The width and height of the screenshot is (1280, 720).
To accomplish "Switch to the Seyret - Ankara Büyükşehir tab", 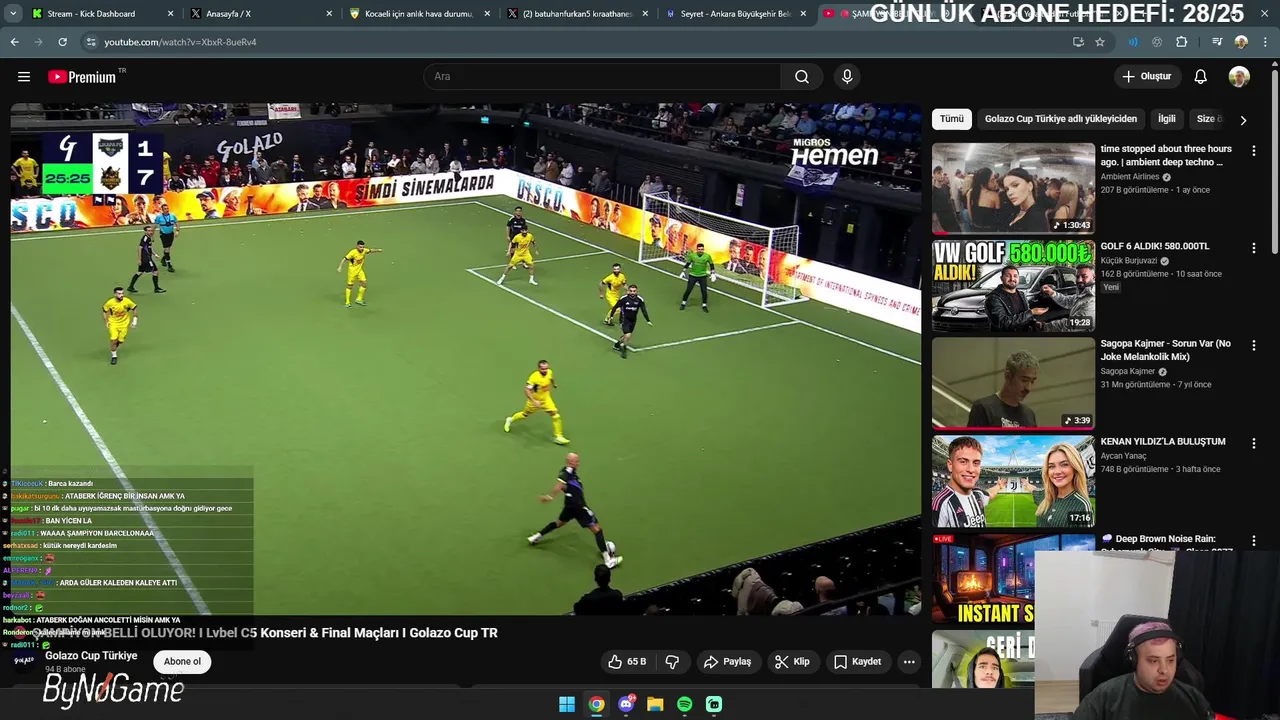I will click(735, 14).
